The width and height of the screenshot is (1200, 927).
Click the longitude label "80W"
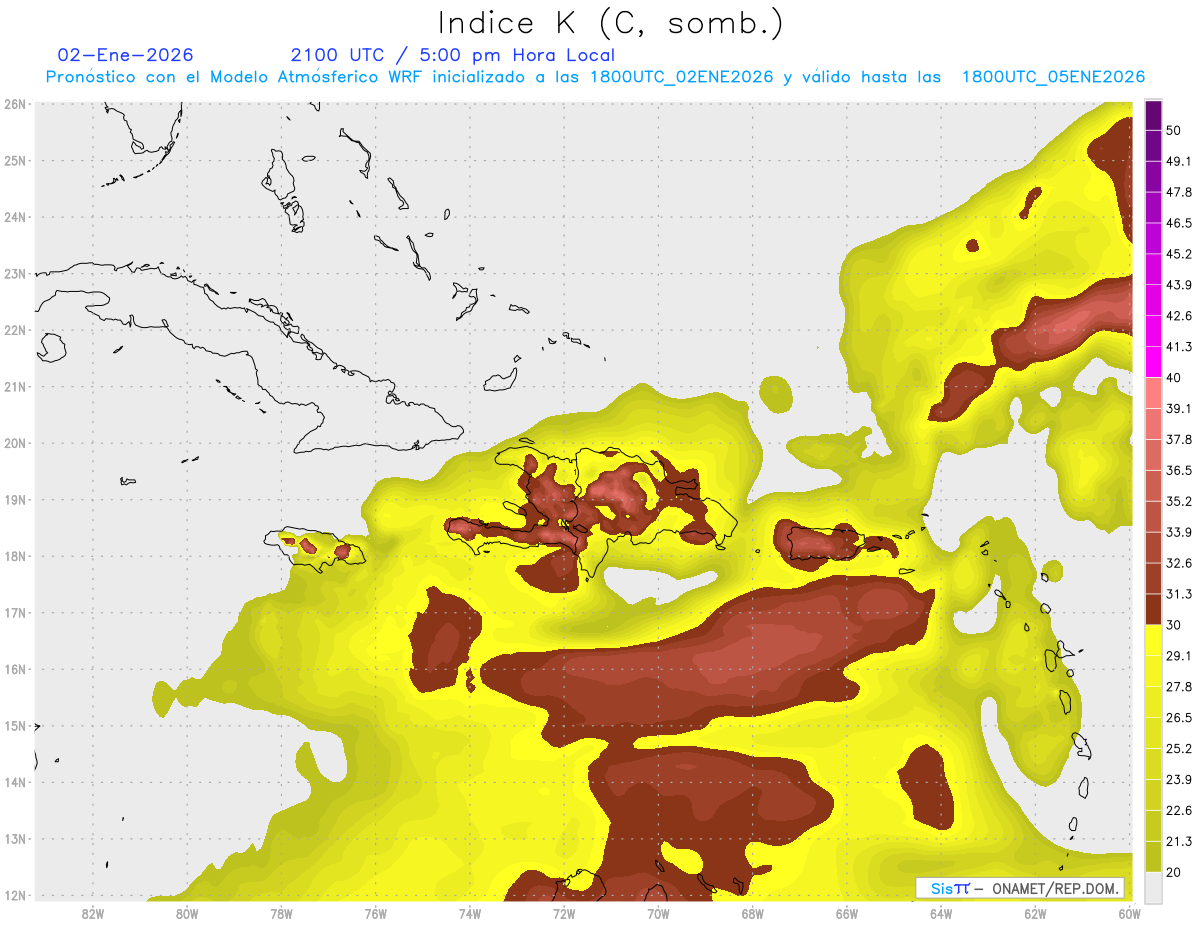click(186, 914)
